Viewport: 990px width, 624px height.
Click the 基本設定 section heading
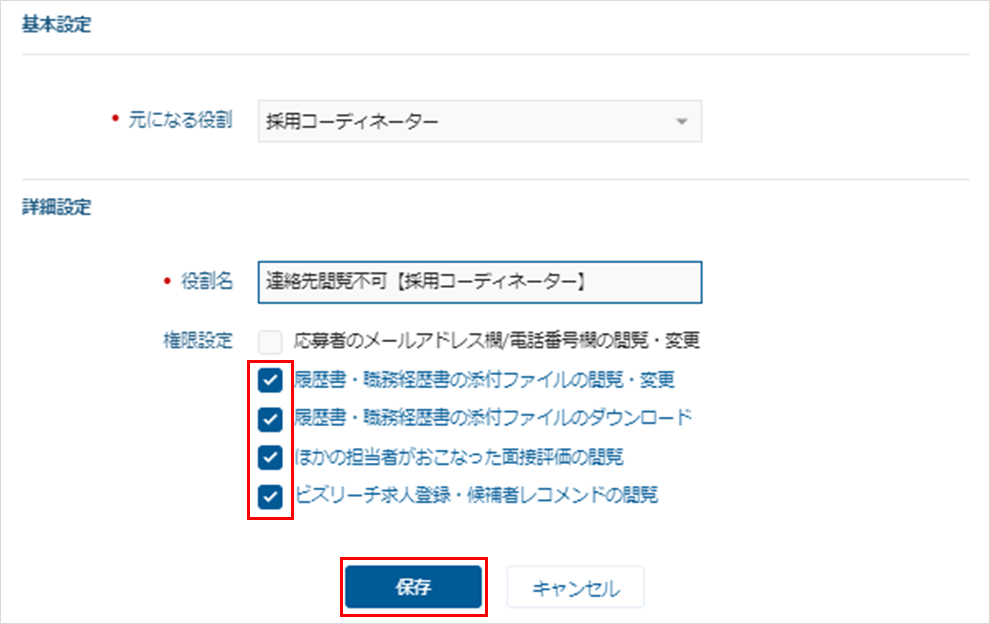[57, 25]
